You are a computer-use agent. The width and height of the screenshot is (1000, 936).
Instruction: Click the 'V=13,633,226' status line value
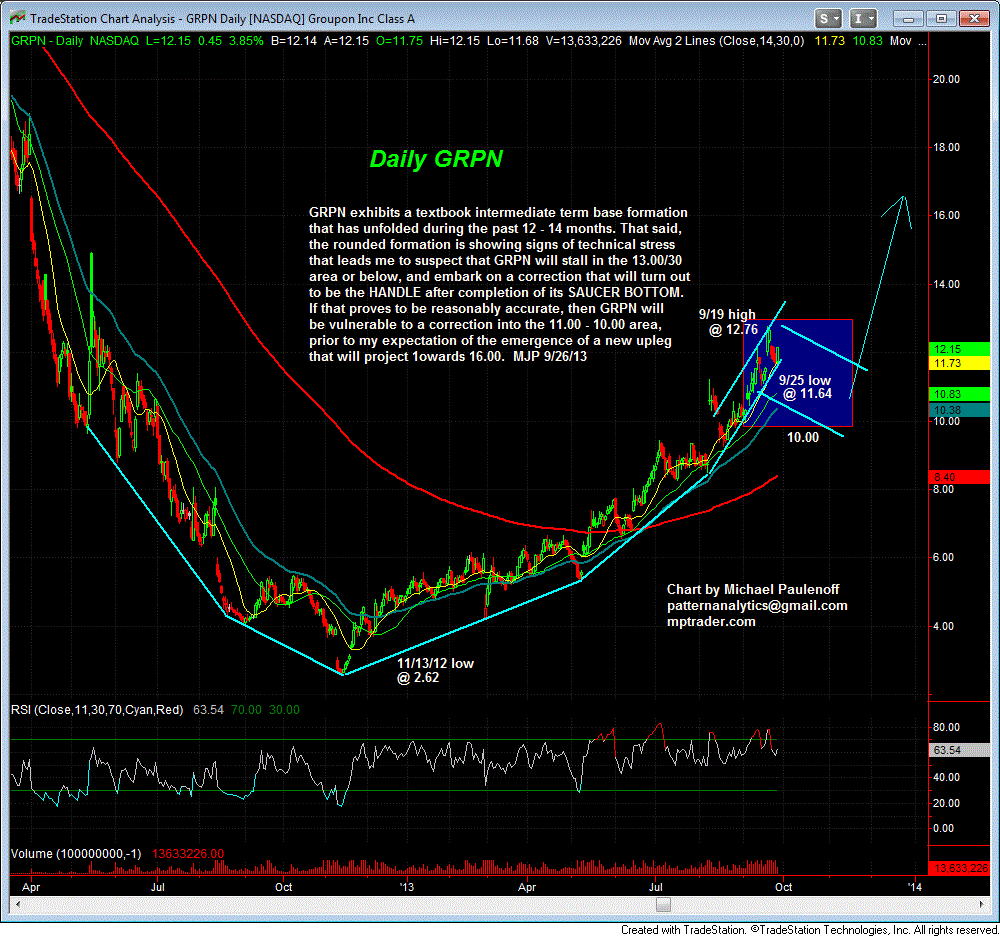584,41
